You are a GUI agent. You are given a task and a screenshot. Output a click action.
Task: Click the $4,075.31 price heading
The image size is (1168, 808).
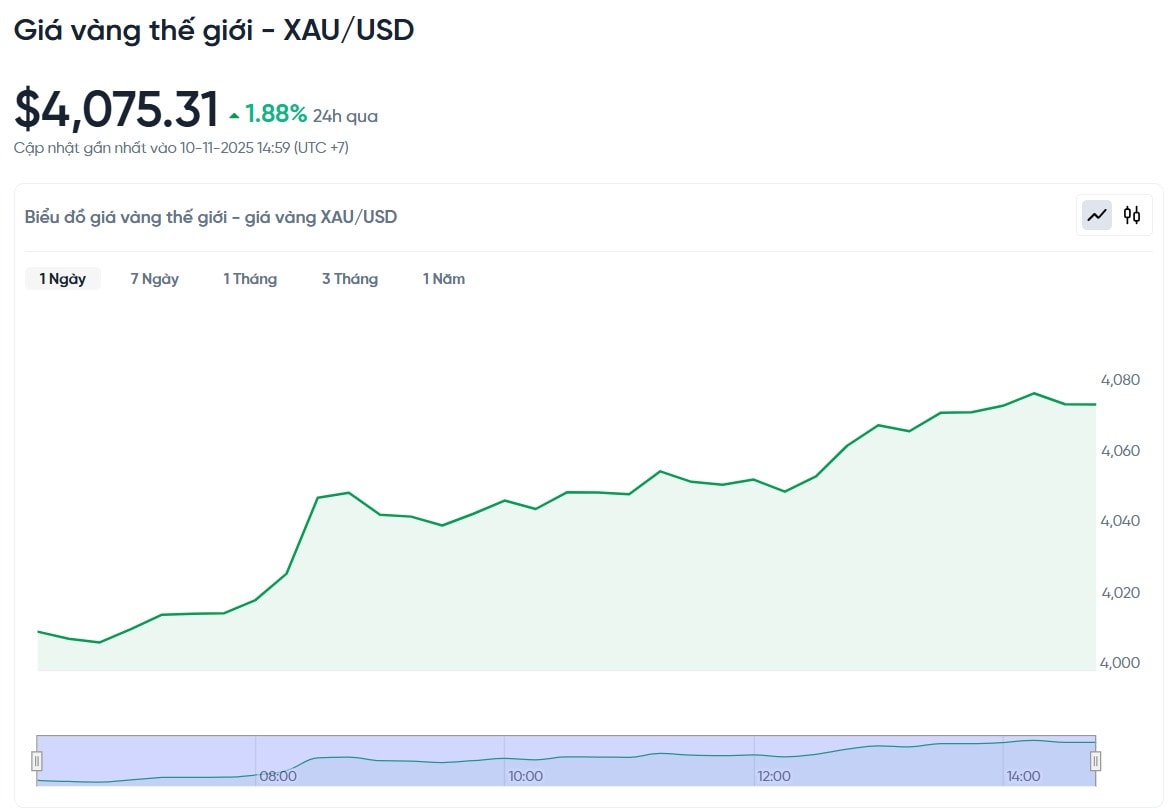[x=116, y=110]
